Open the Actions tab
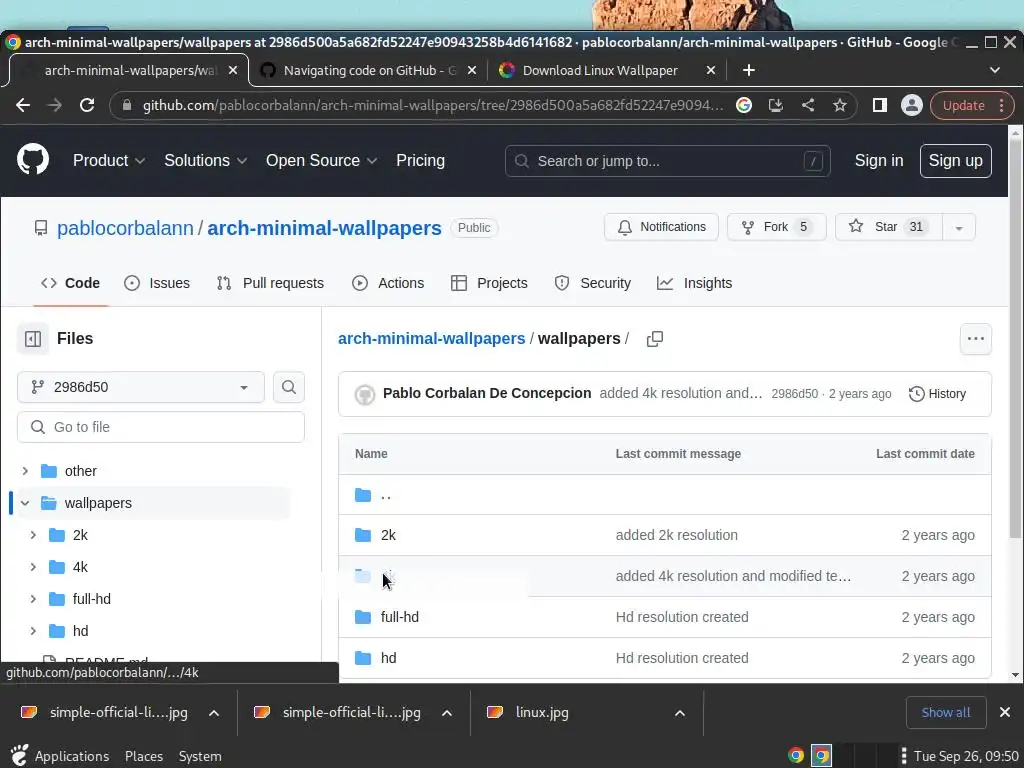 (x=388, y=283)
